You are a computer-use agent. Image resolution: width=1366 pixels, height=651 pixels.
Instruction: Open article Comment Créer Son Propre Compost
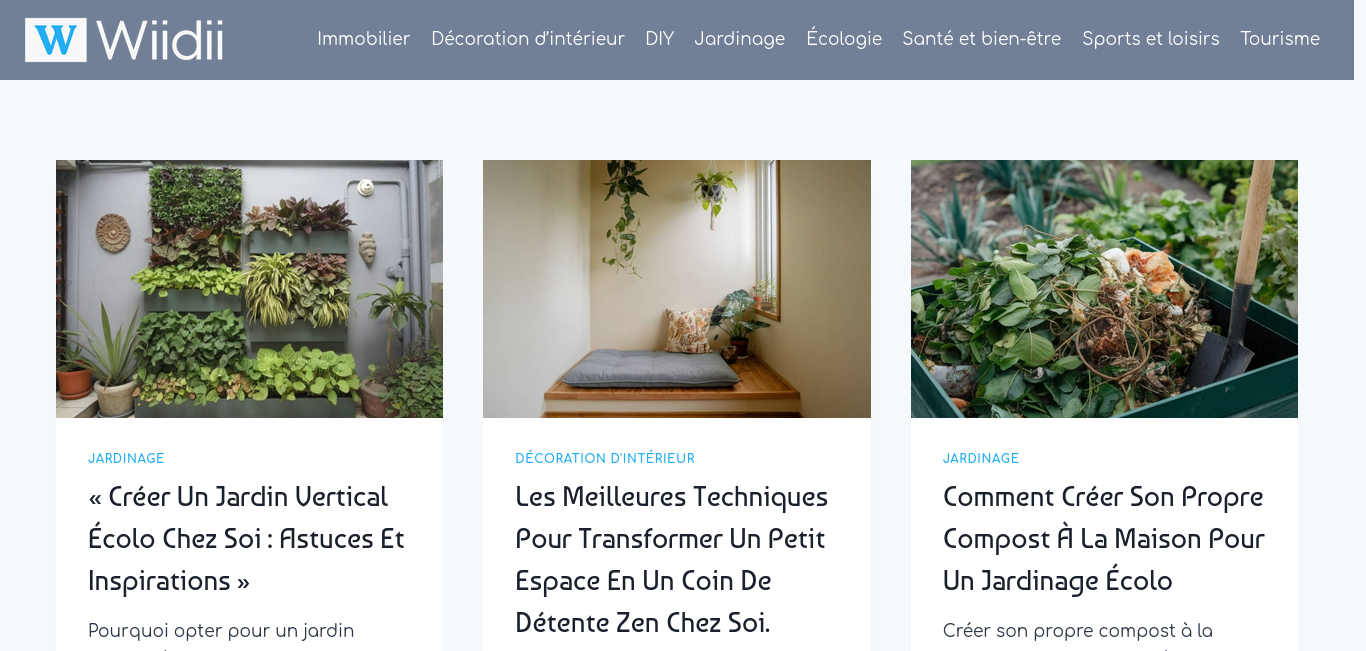point(1104,539)
